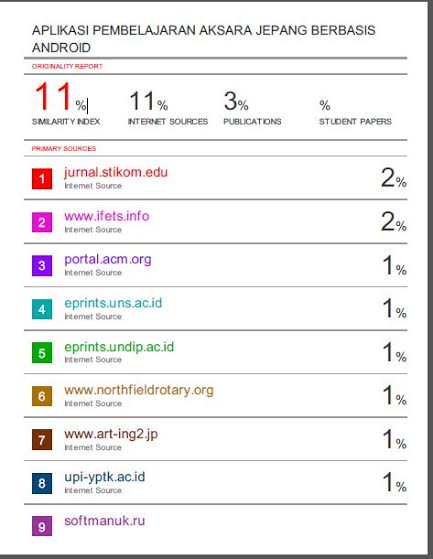Open the softmanuk.ru source link
This screenshot has width=433, height=559.
(x=104, y=521)
